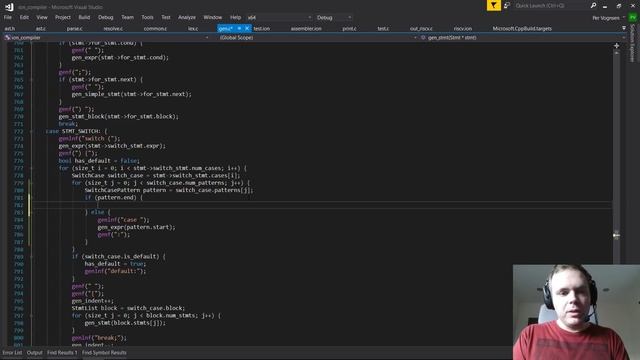
Task: Click the line 'genlnf("default:");'
Action: (x=115, y=271)
